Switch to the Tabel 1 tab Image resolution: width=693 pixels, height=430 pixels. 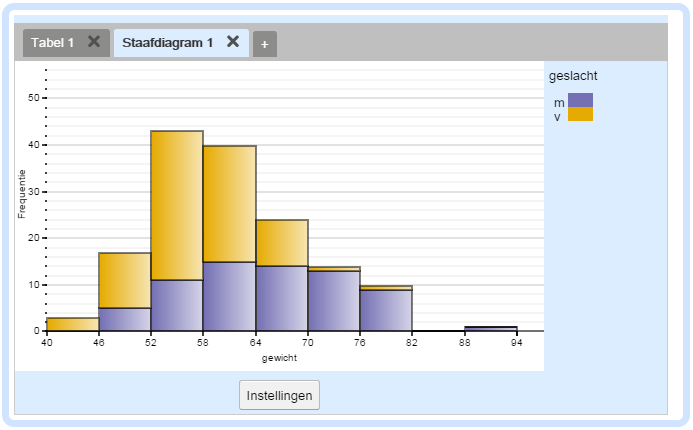(x=52, y=43)
